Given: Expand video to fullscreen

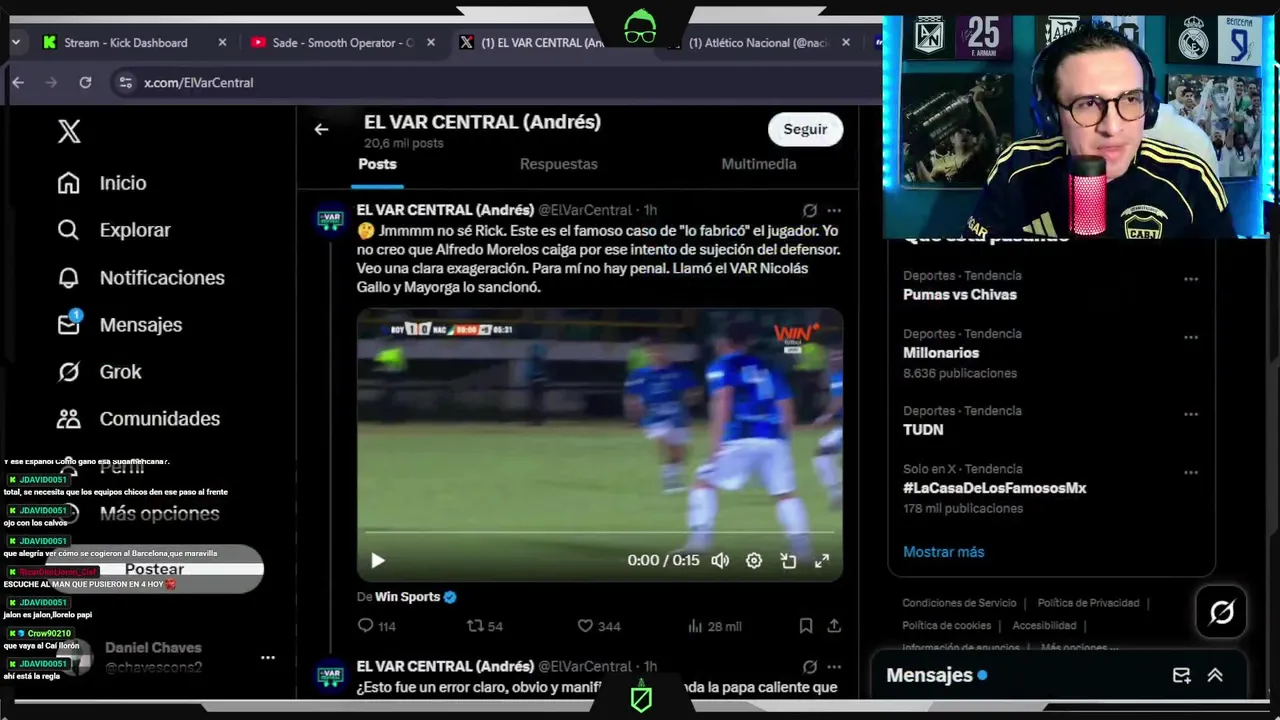Looking at the screenshot, I should [822, 561].
